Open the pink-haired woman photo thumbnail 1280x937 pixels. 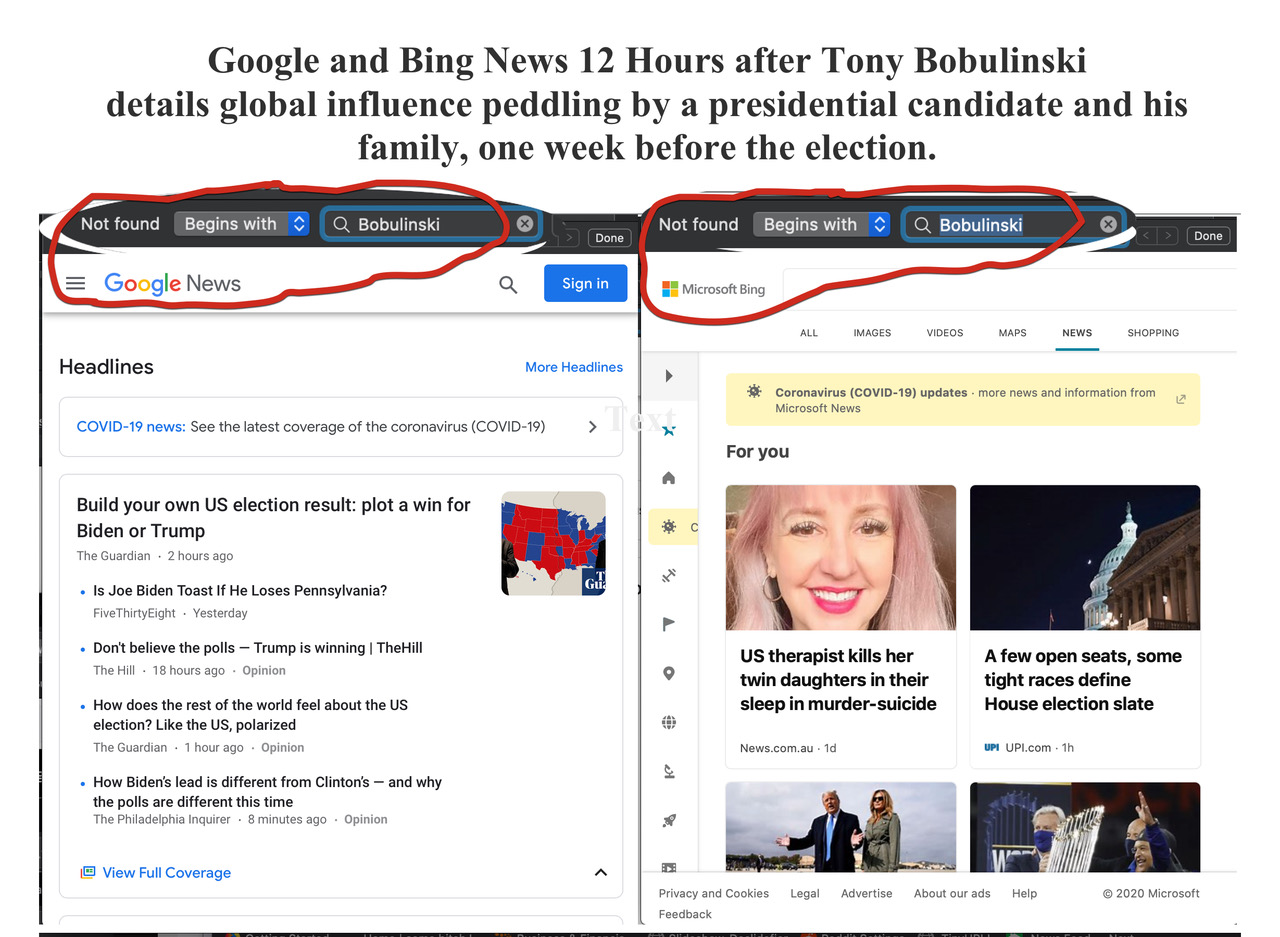point(841,557)
